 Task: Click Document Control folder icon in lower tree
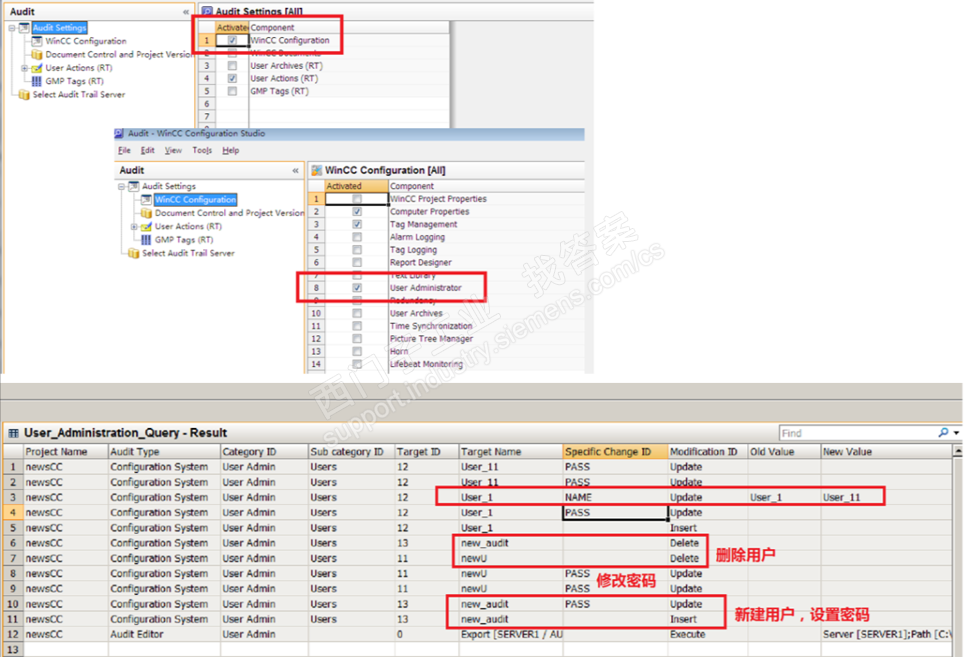pyautogui.click(x=147, y=213)
